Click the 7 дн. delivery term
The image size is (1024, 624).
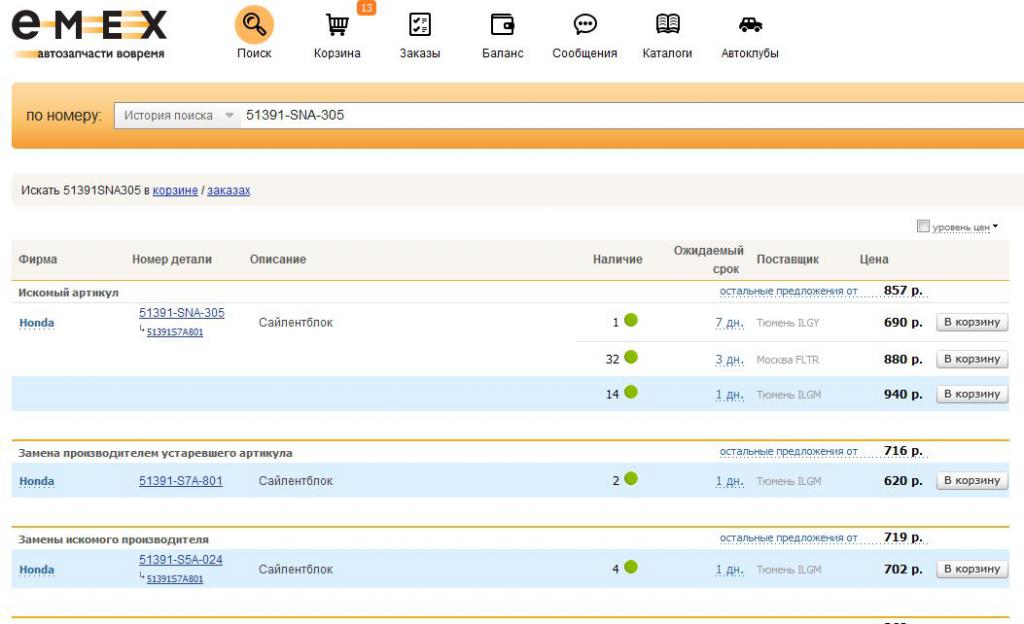[x=729, y=323]
